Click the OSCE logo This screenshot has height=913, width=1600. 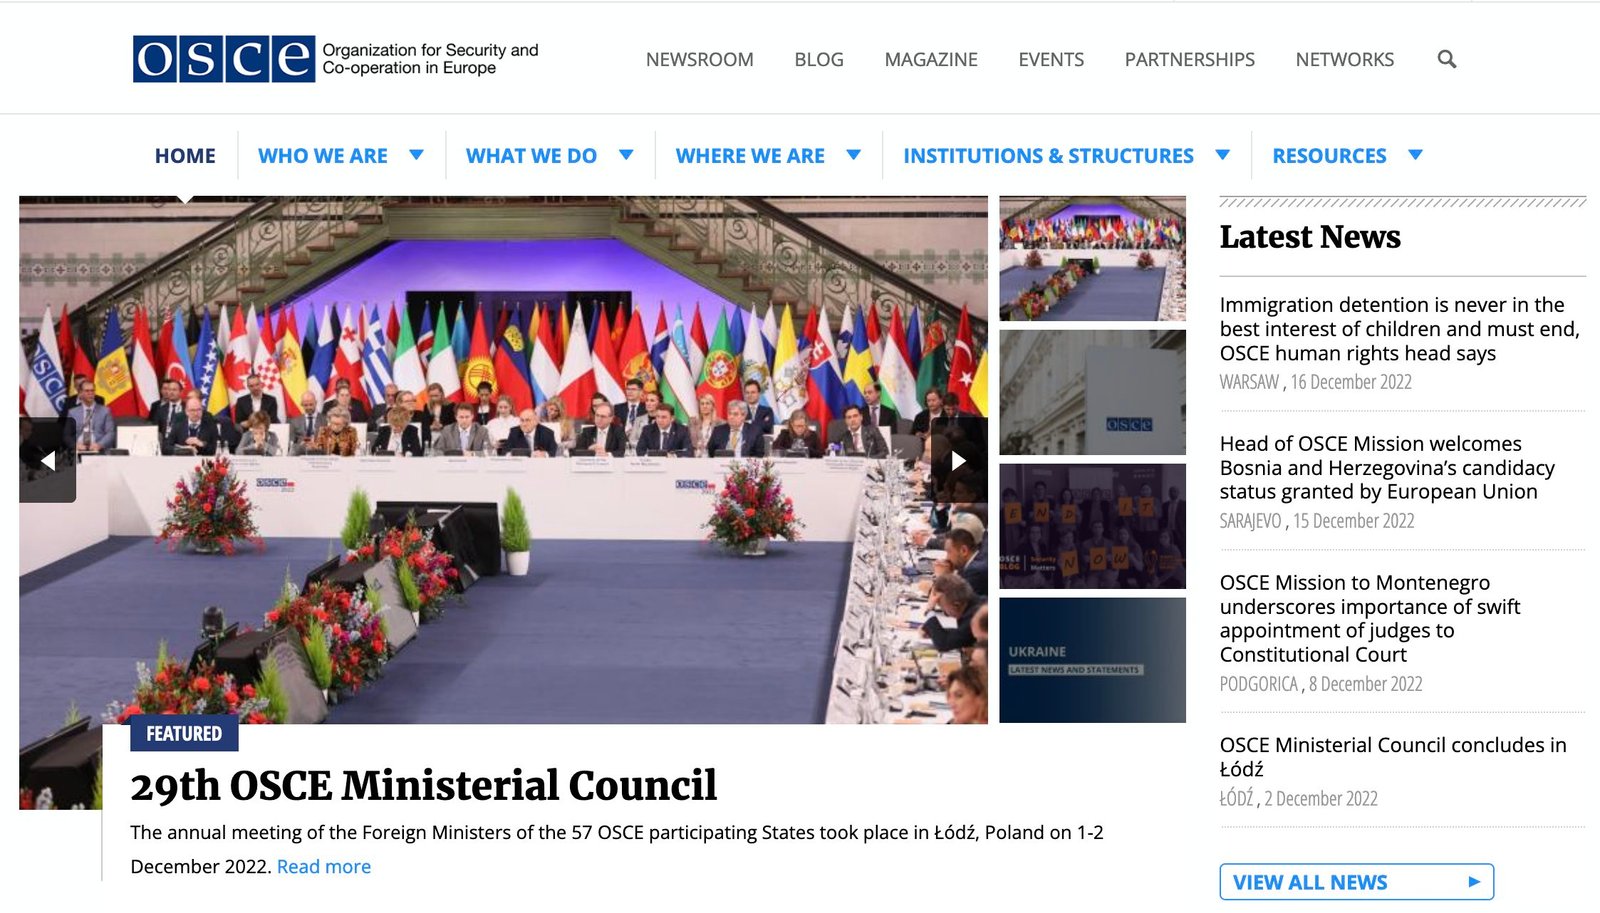223,59
